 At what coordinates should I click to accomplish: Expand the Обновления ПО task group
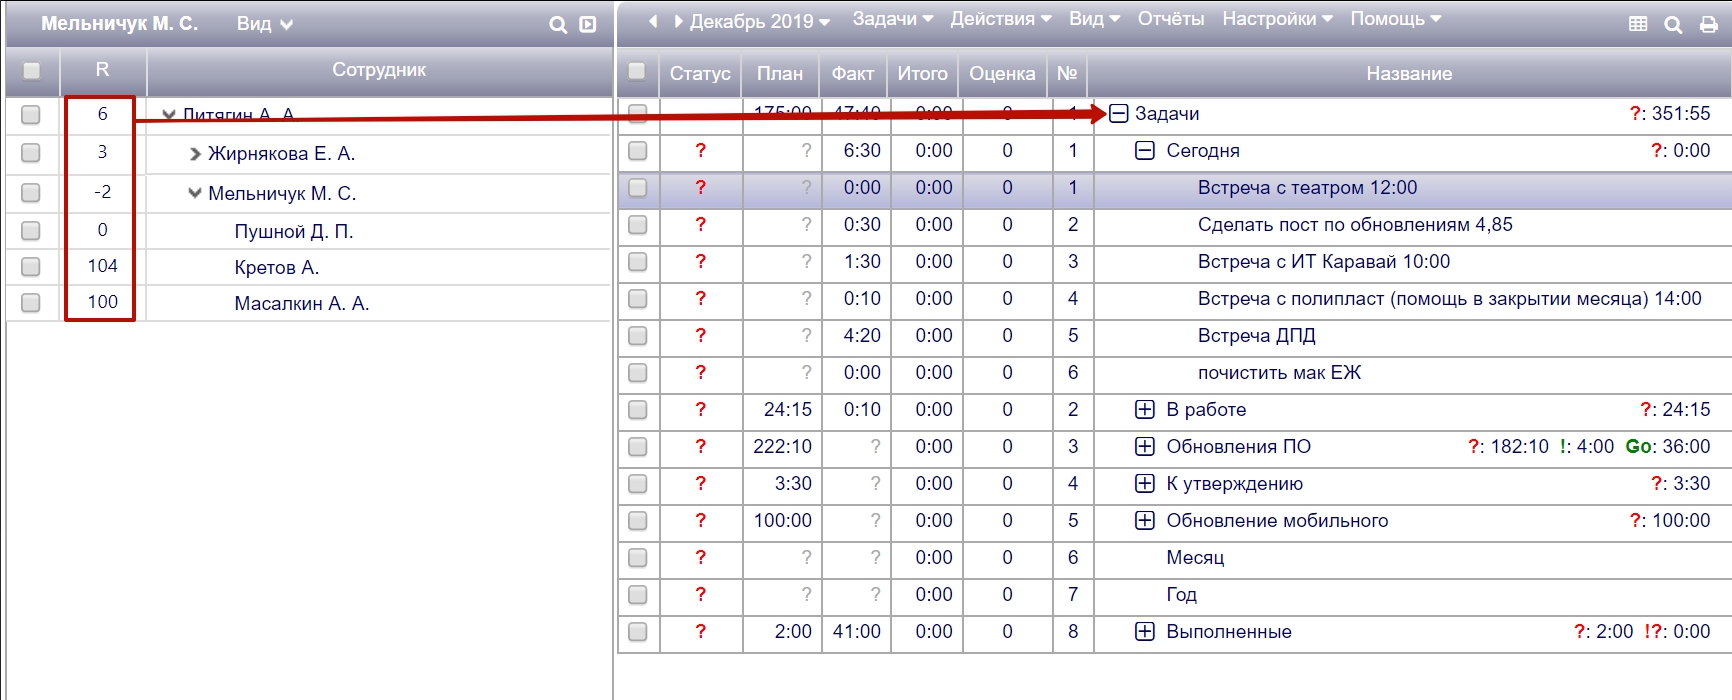tap(1145, 447)
